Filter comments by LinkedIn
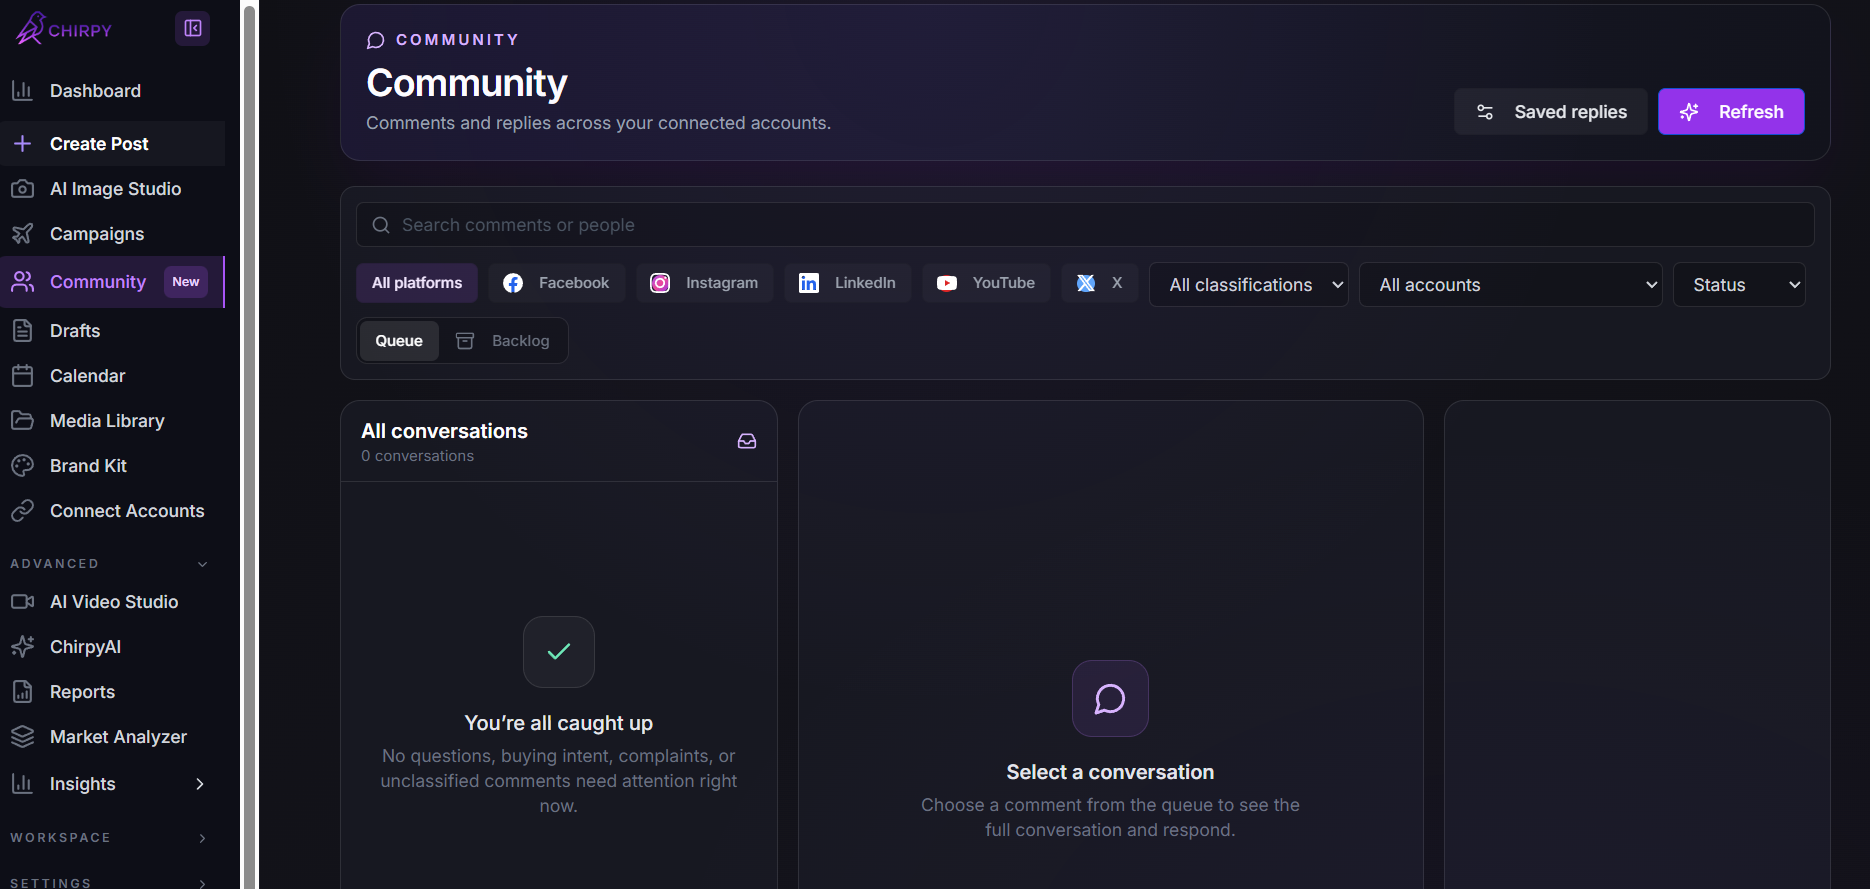 coord(847,283)
